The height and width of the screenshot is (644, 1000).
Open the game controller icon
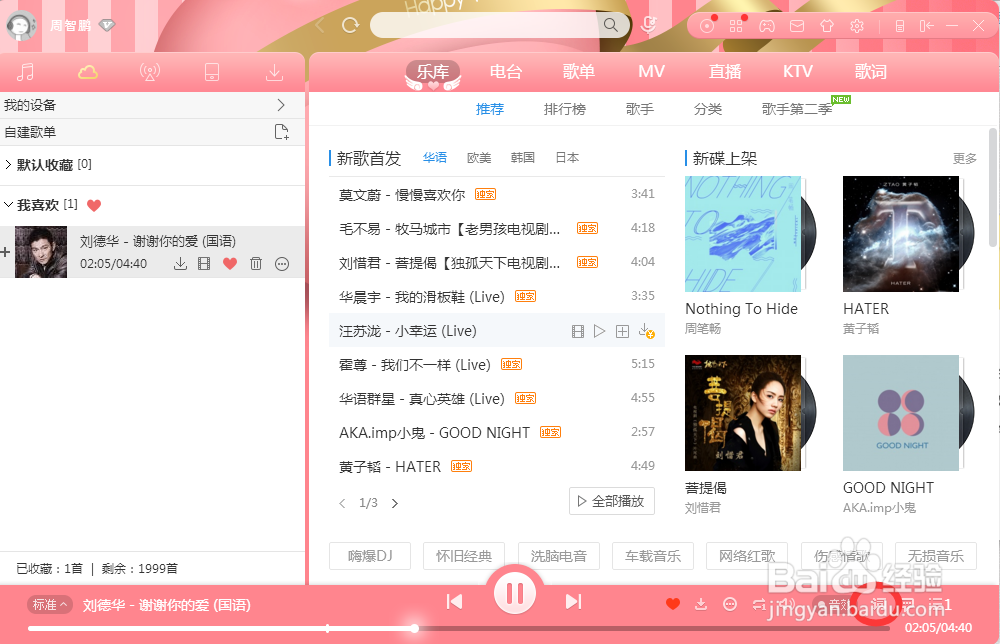tap(767, 26)
